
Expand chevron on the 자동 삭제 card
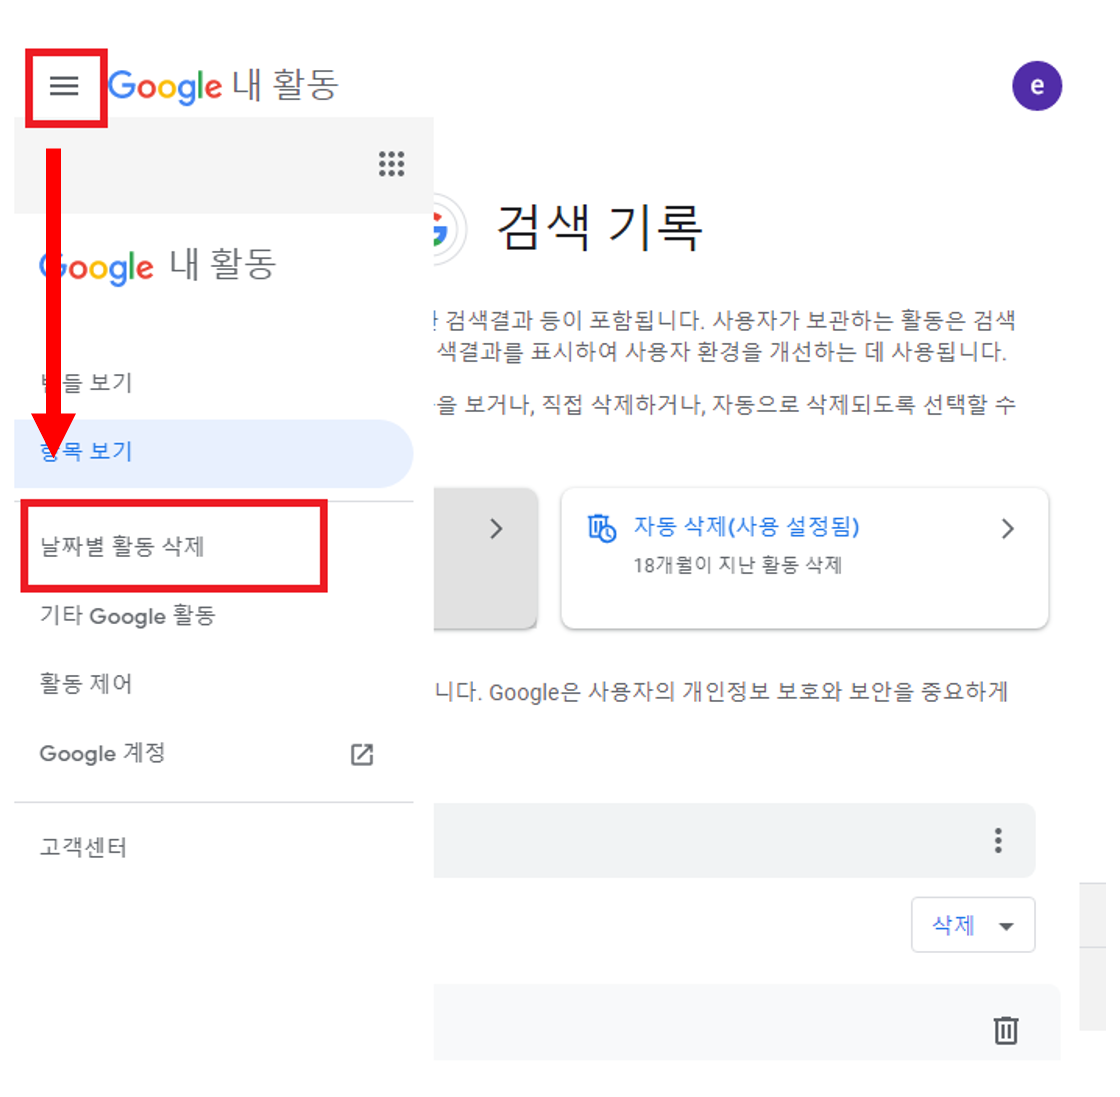pos(1007,529)
